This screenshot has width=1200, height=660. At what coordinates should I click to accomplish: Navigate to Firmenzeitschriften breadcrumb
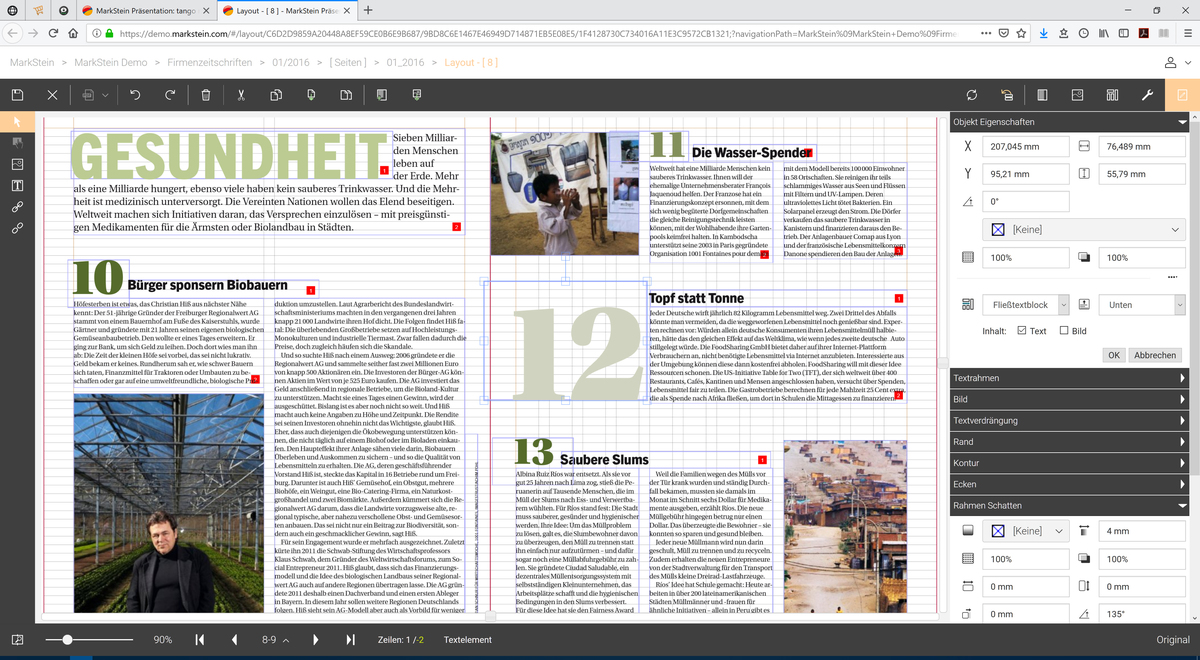coord(210,62)
